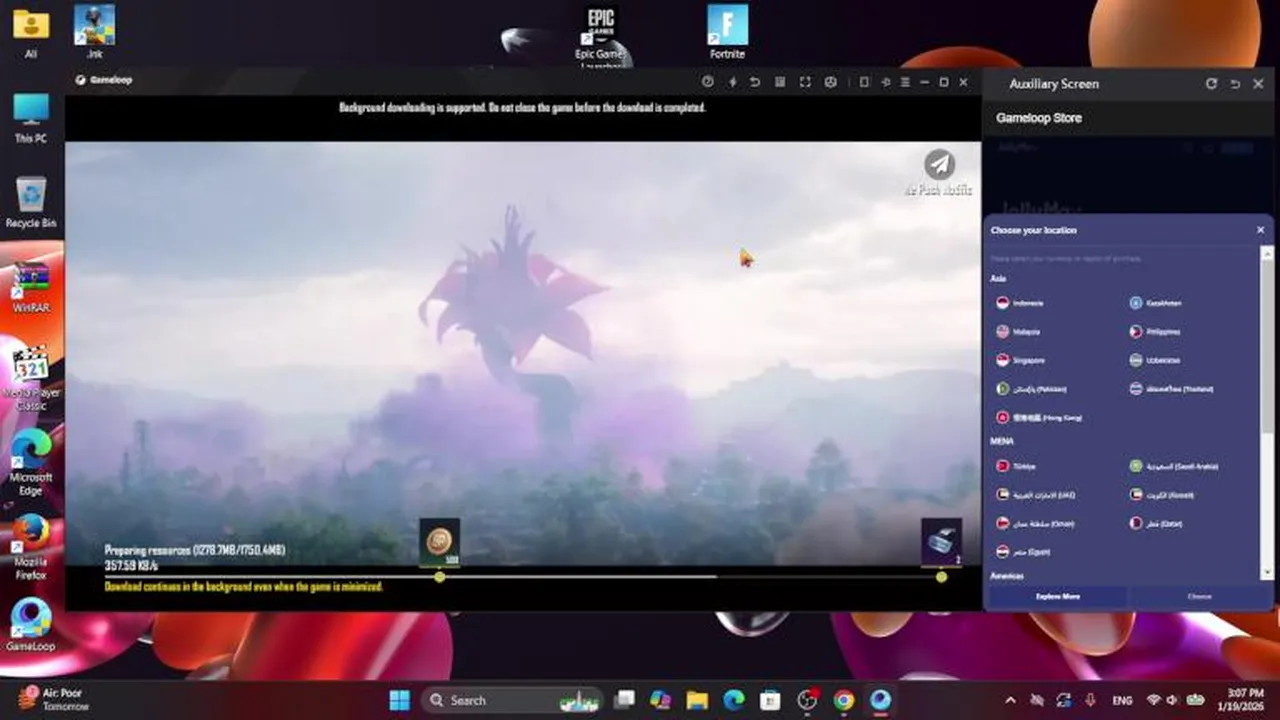Close the Auxiliary Screen panel
The height and width of the screenshot is (720, 1280).
(x=1258, y=84)
